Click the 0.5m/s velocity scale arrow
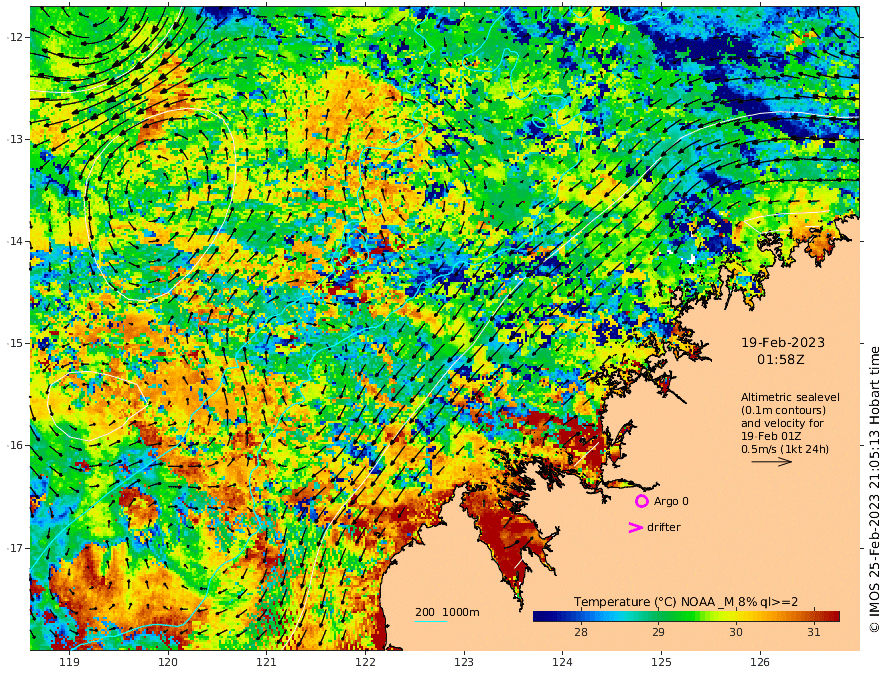This screenshot has width=880, height=680. (772, 462)
